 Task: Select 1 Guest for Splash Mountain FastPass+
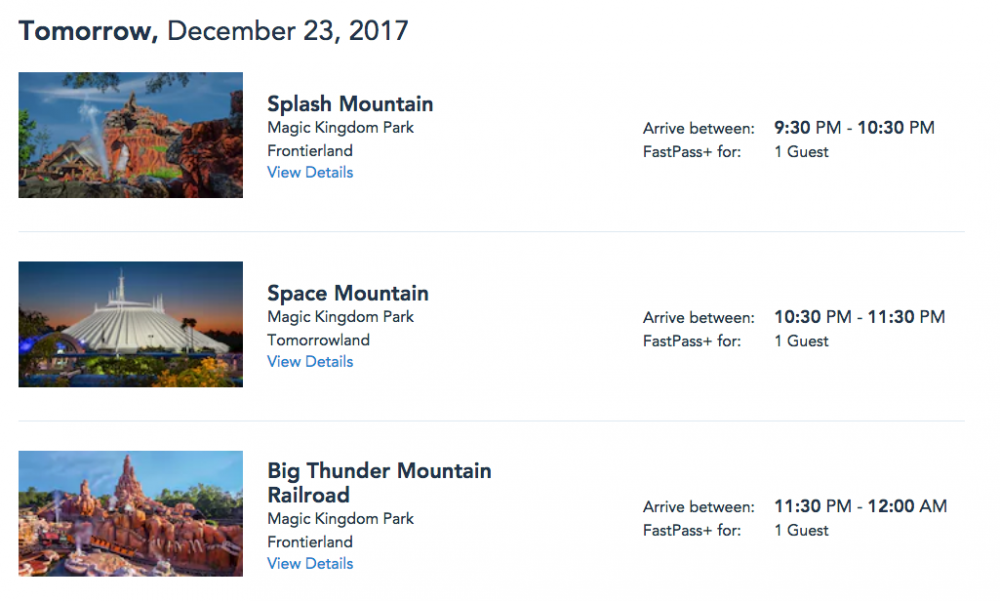(801, 152)
